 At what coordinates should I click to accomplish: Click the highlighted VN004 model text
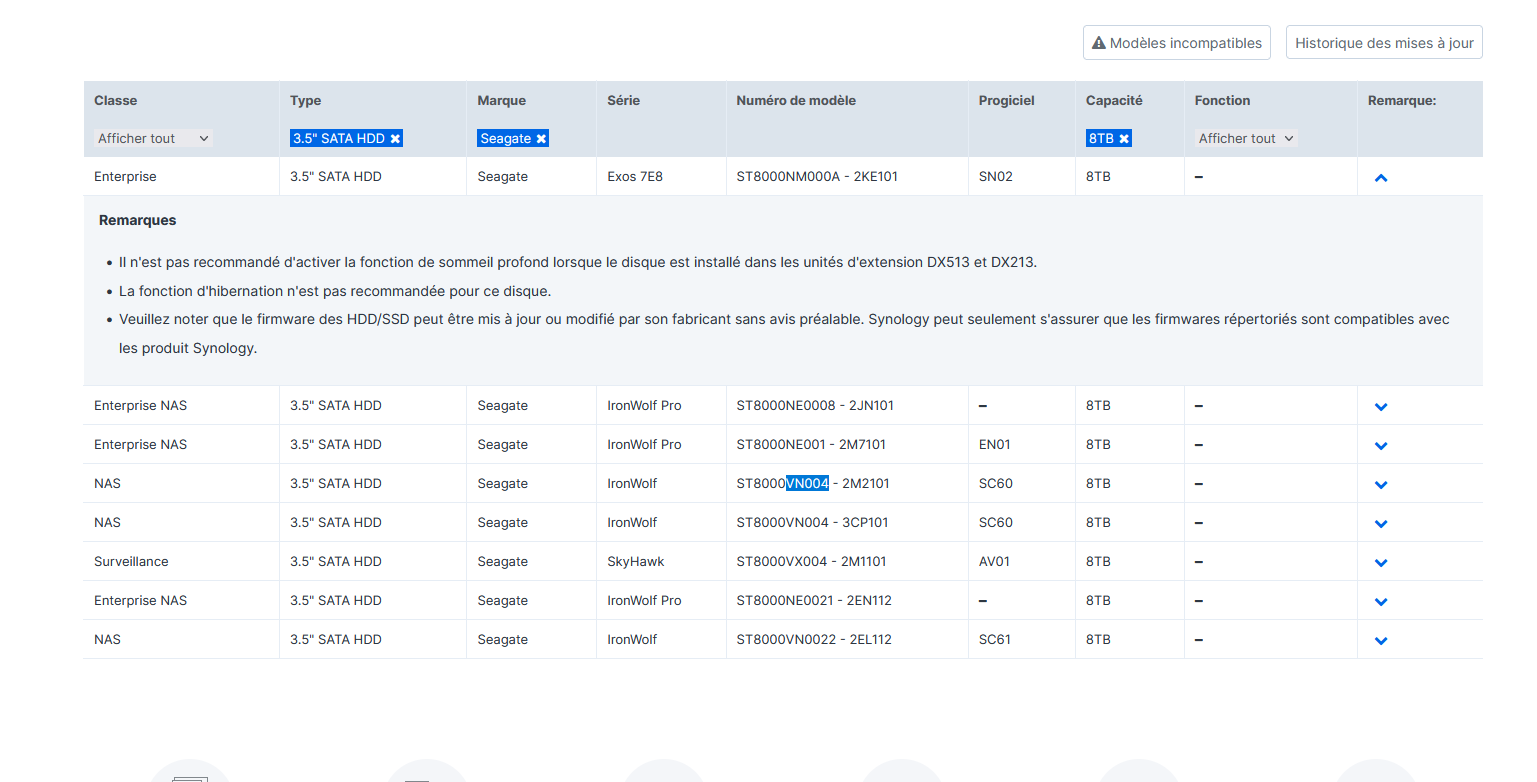pyautogui.click(x=807, y=484)
